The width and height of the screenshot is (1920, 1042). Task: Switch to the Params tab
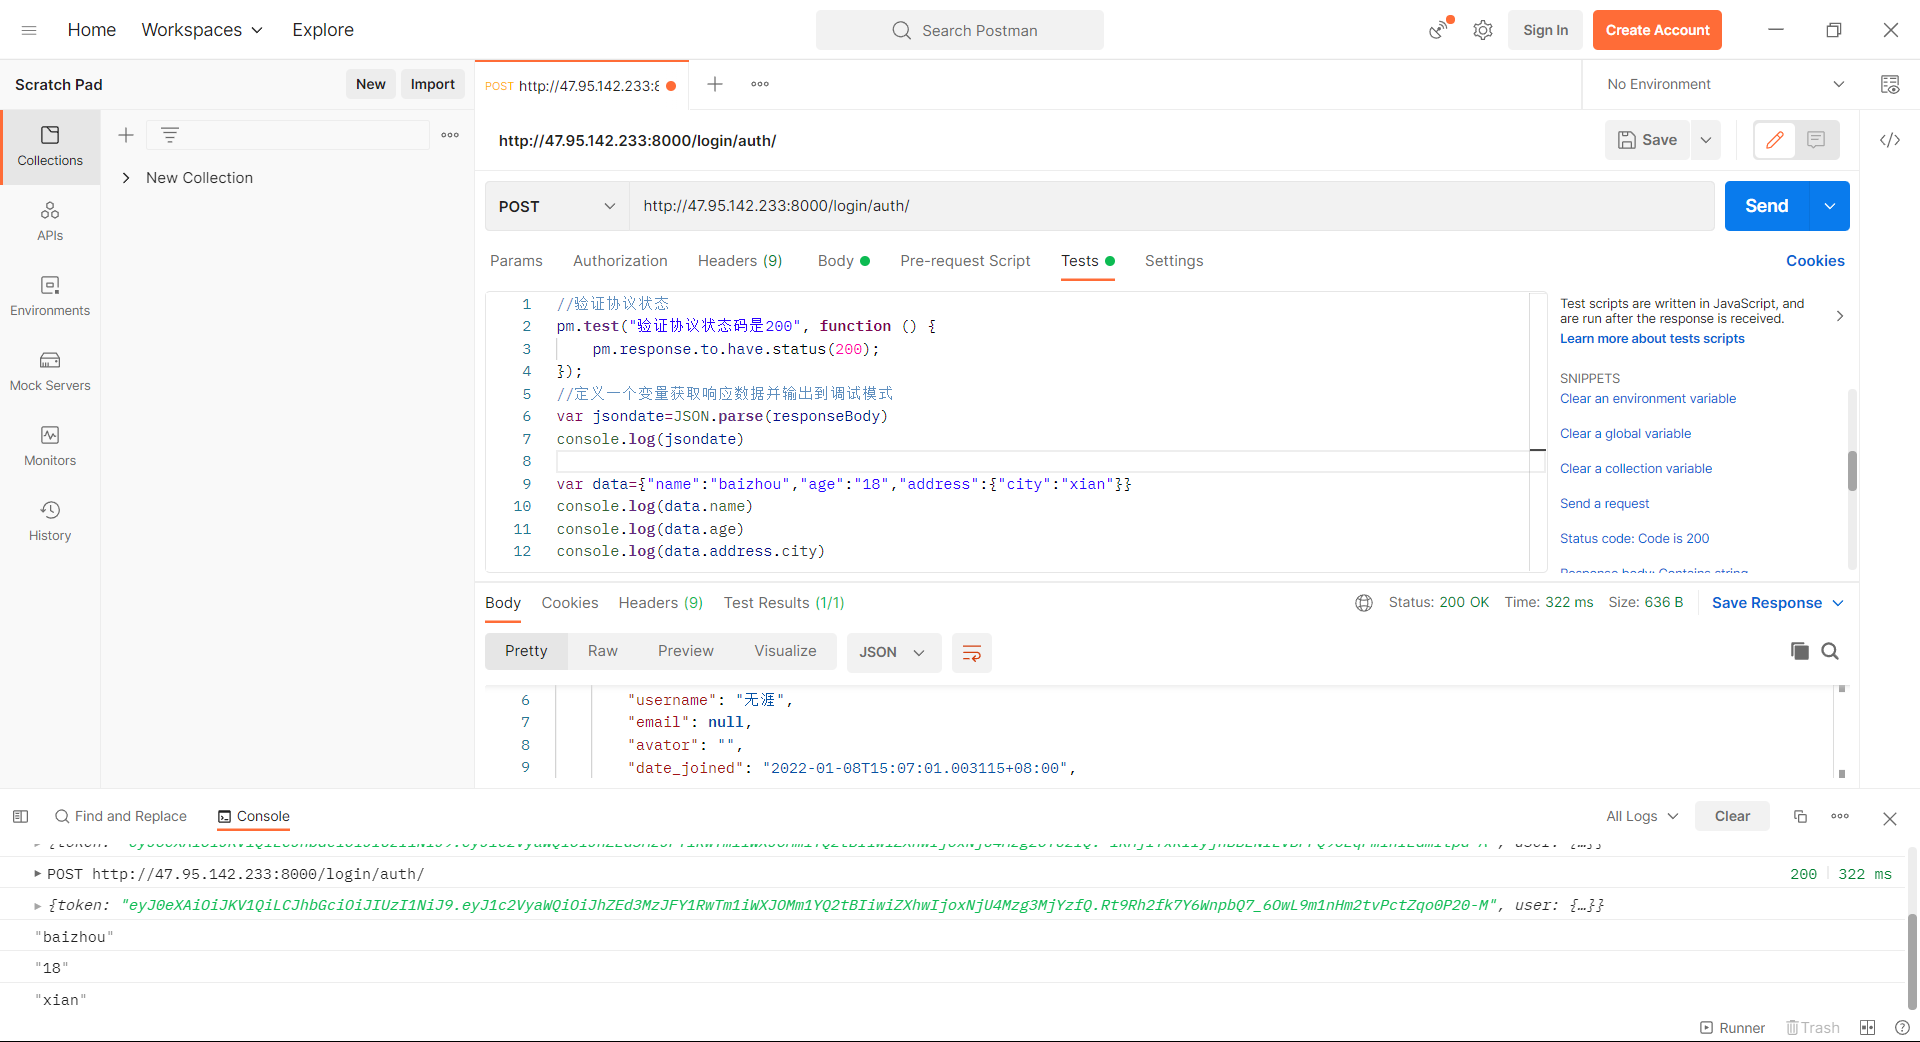click(516, 261)
